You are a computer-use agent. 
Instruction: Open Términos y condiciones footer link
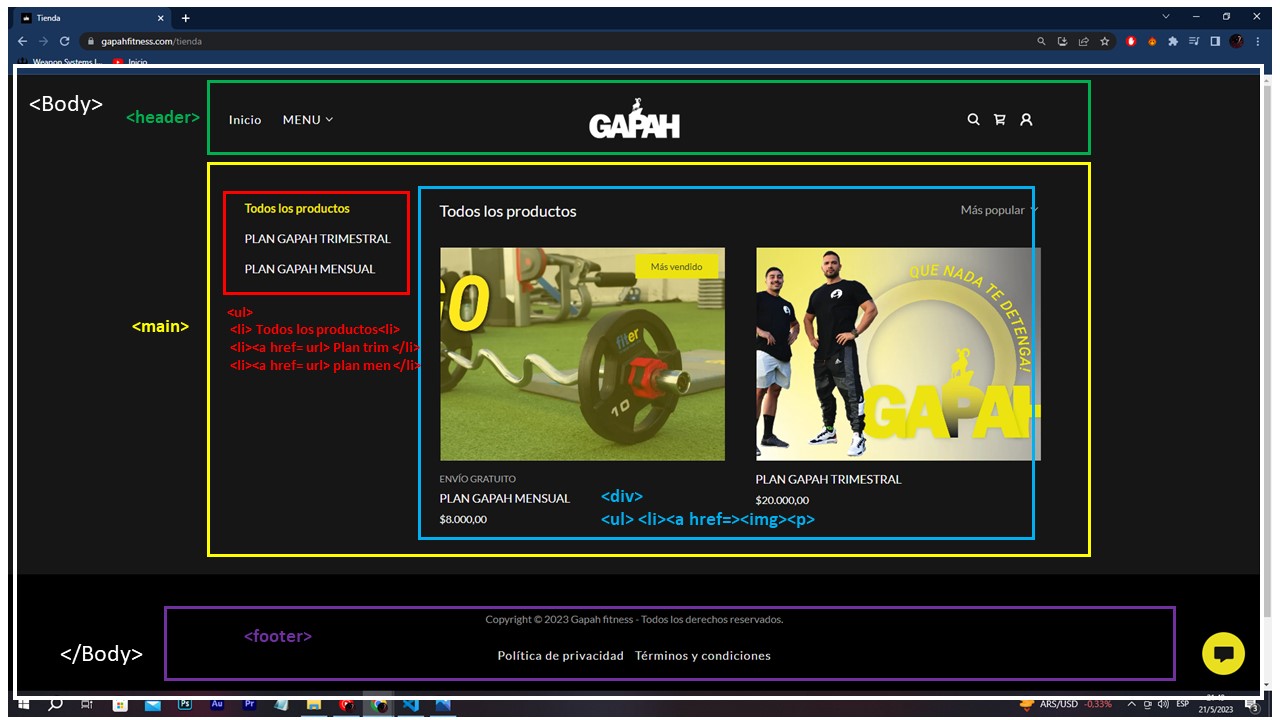pyautogui.click(x=702, y=656)
